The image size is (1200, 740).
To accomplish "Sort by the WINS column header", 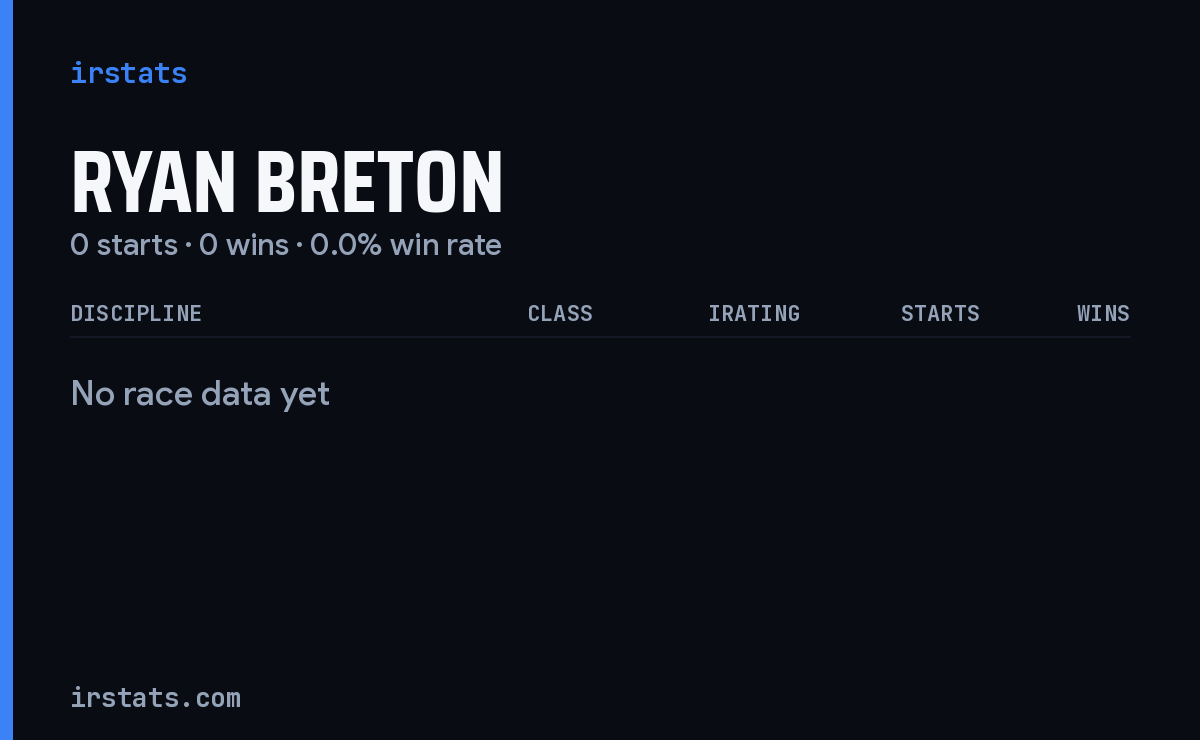I will pos(1103,313).
